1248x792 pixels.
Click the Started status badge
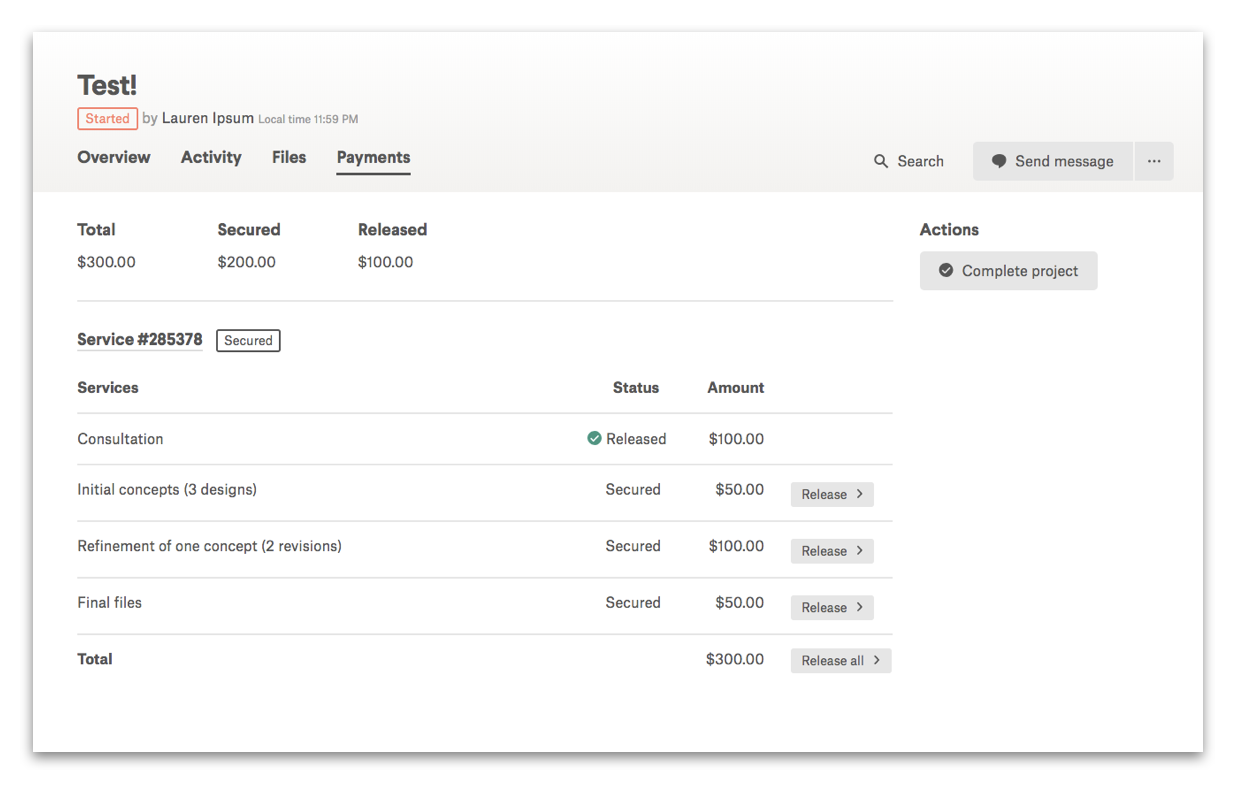pos(107,118)
